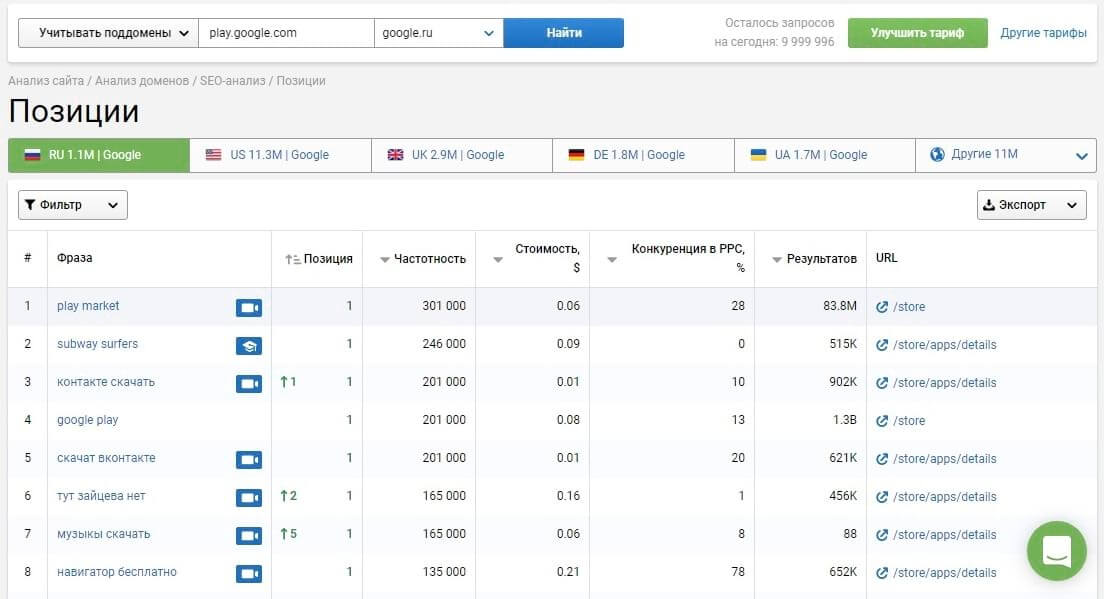This screenshot has height=599, width=1104.
Task: Open external link icon for контакте скачать URL
Action: (x=882, y=383)
